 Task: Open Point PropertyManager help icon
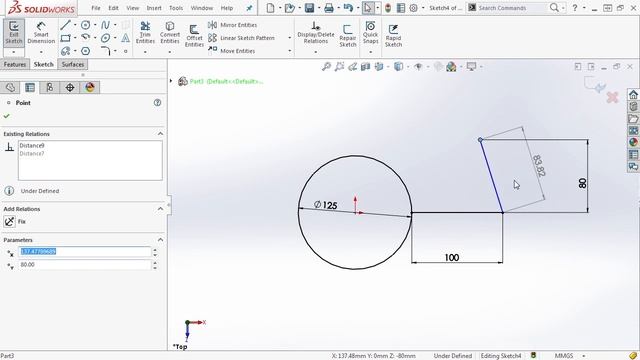click(158, 103)
